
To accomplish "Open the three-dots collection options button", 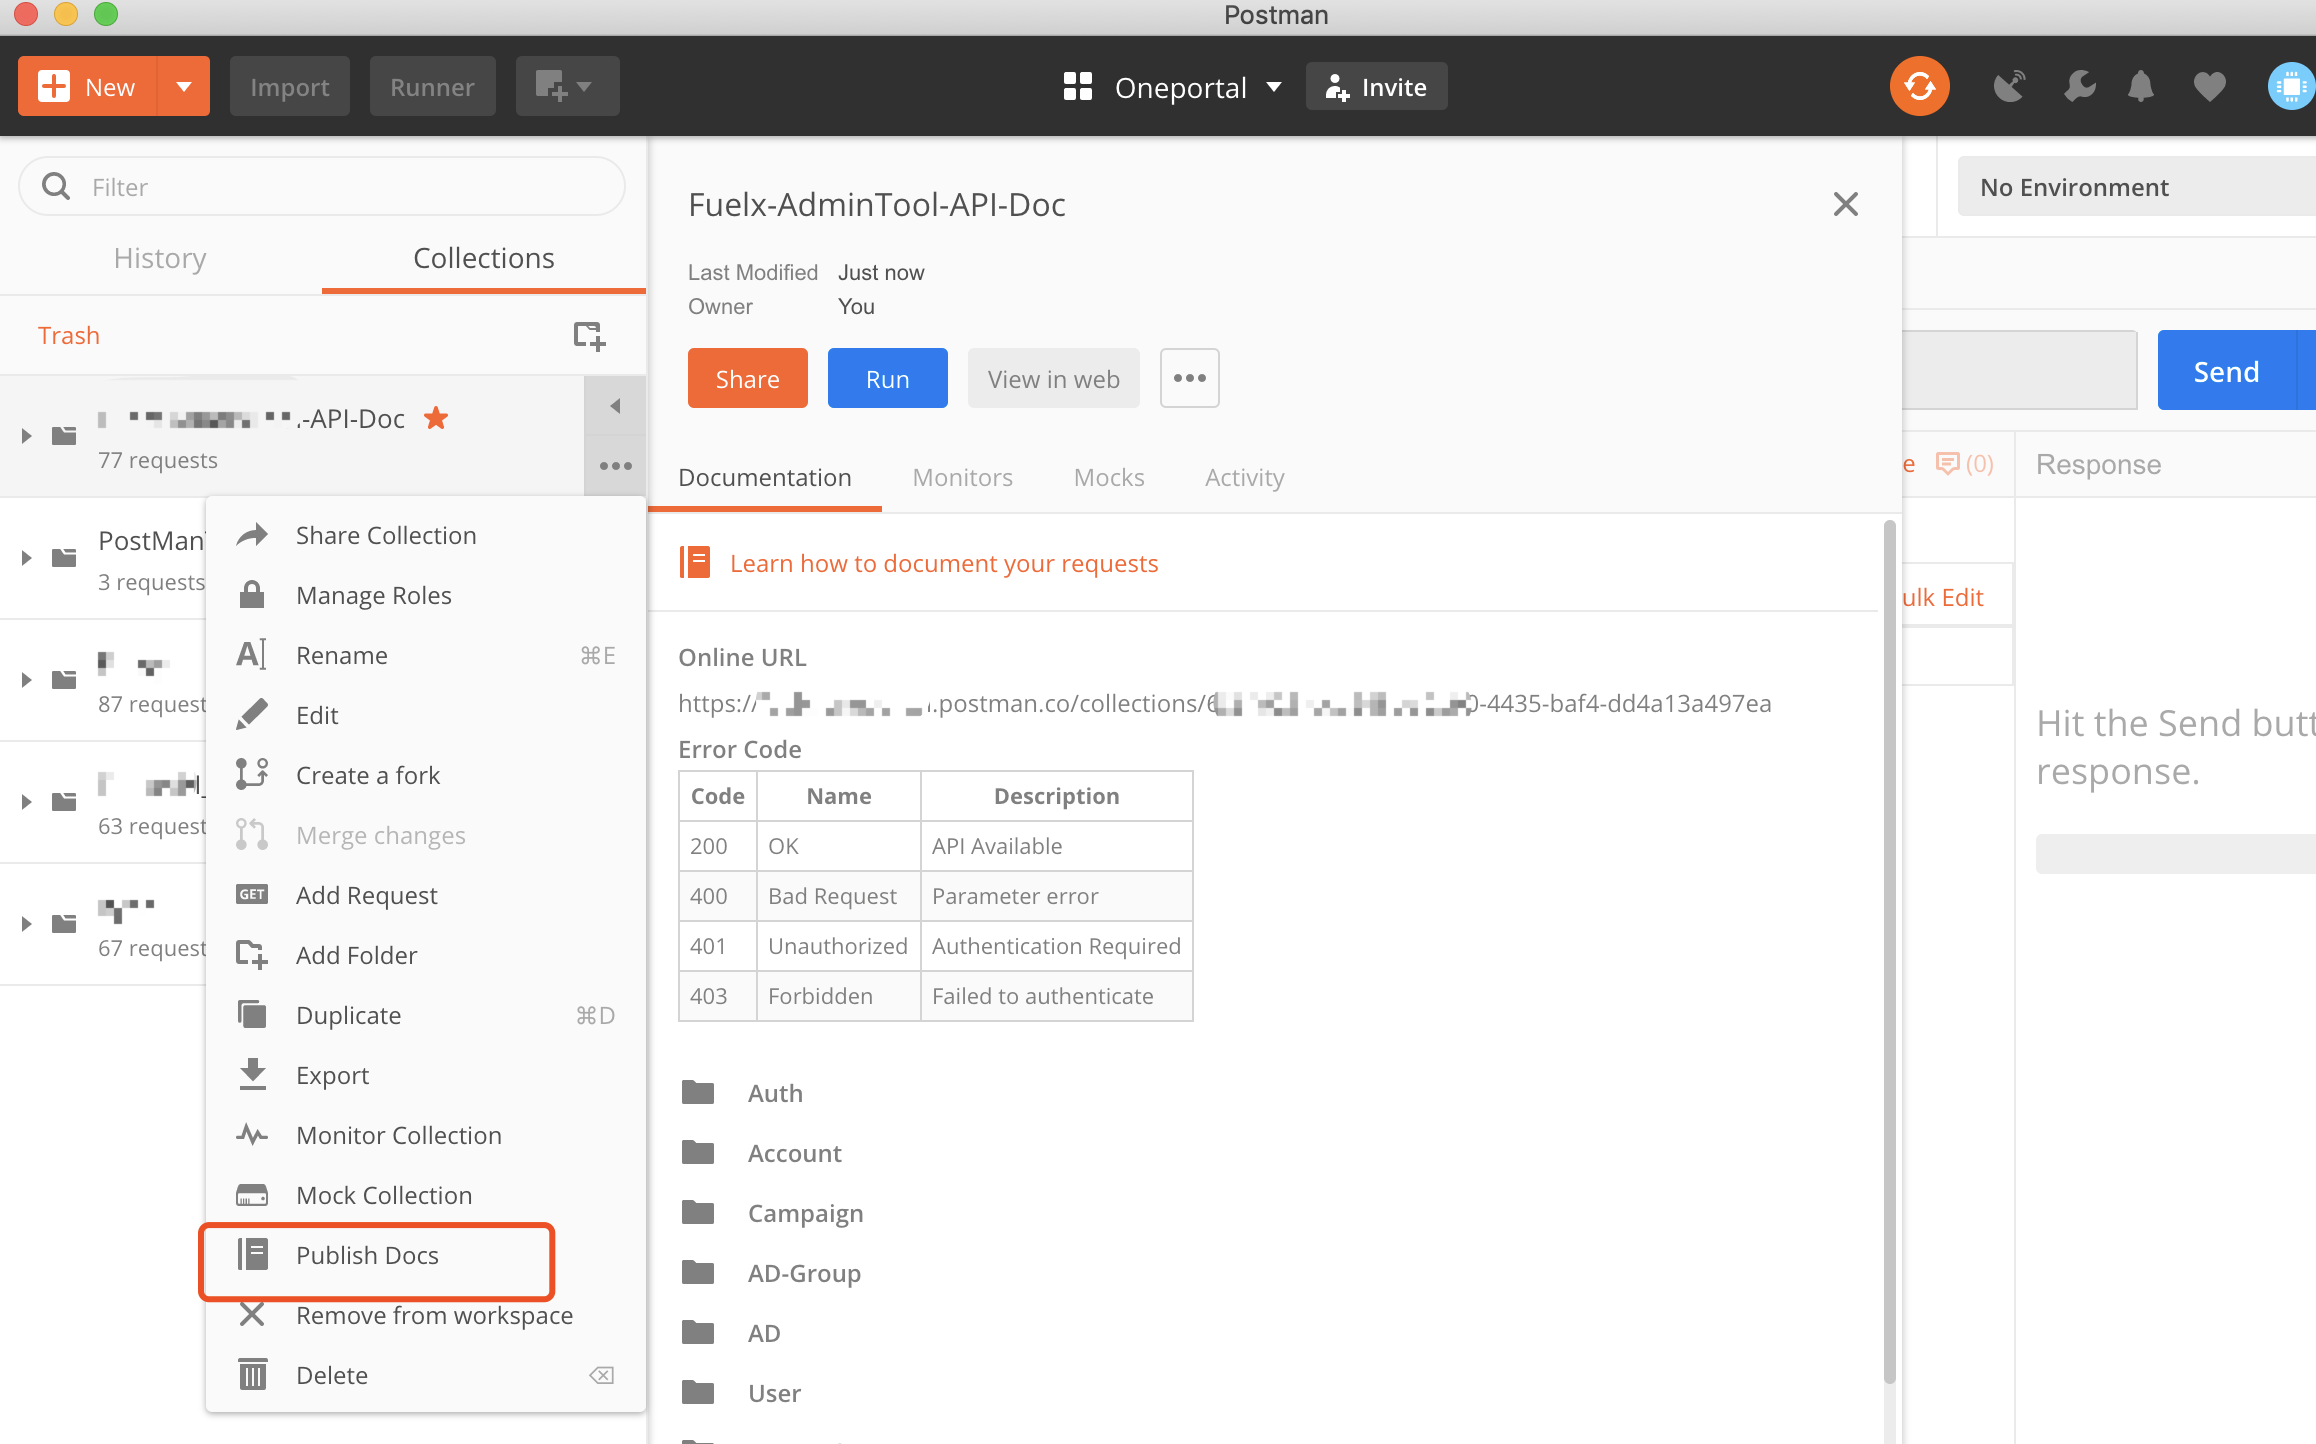I will click(615, 466).
